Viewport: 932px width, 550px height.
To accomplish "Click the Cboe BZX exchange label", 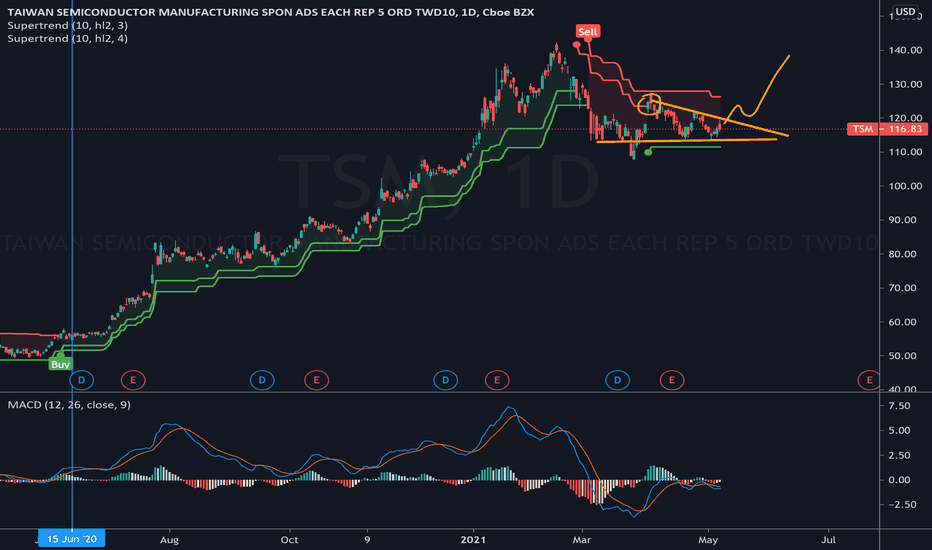I will 508,12.
